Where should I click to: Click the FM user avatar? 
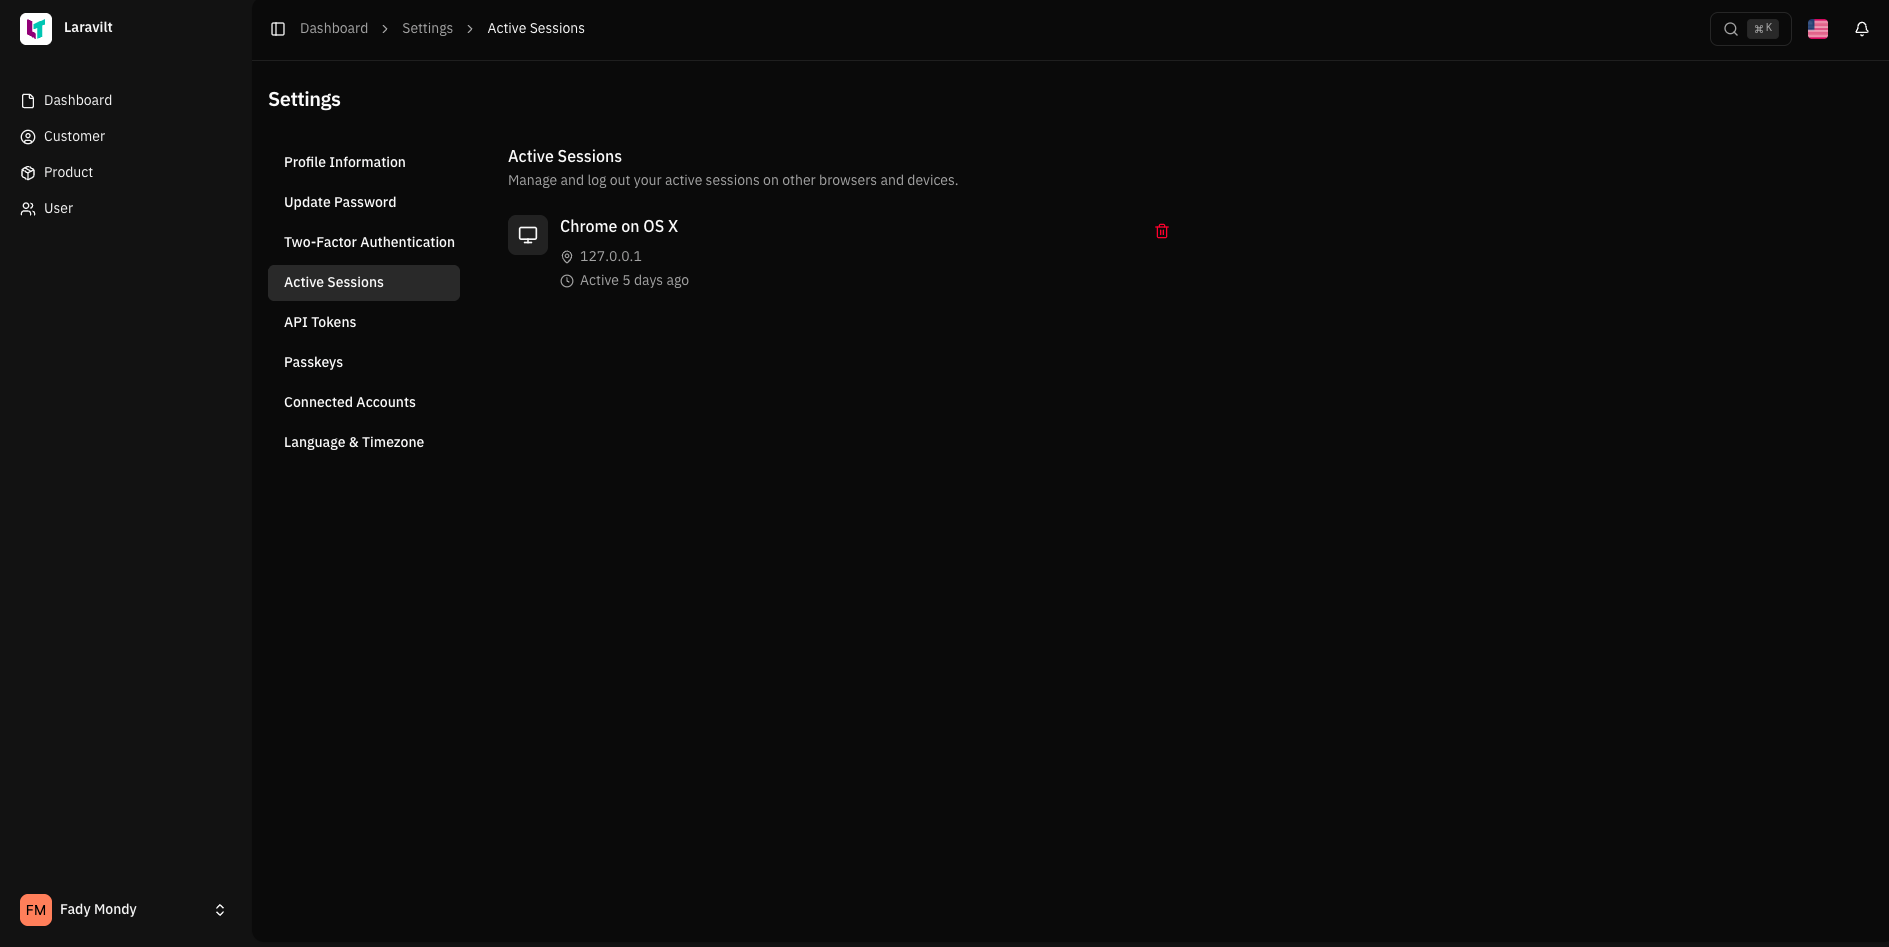pos(36,910)
